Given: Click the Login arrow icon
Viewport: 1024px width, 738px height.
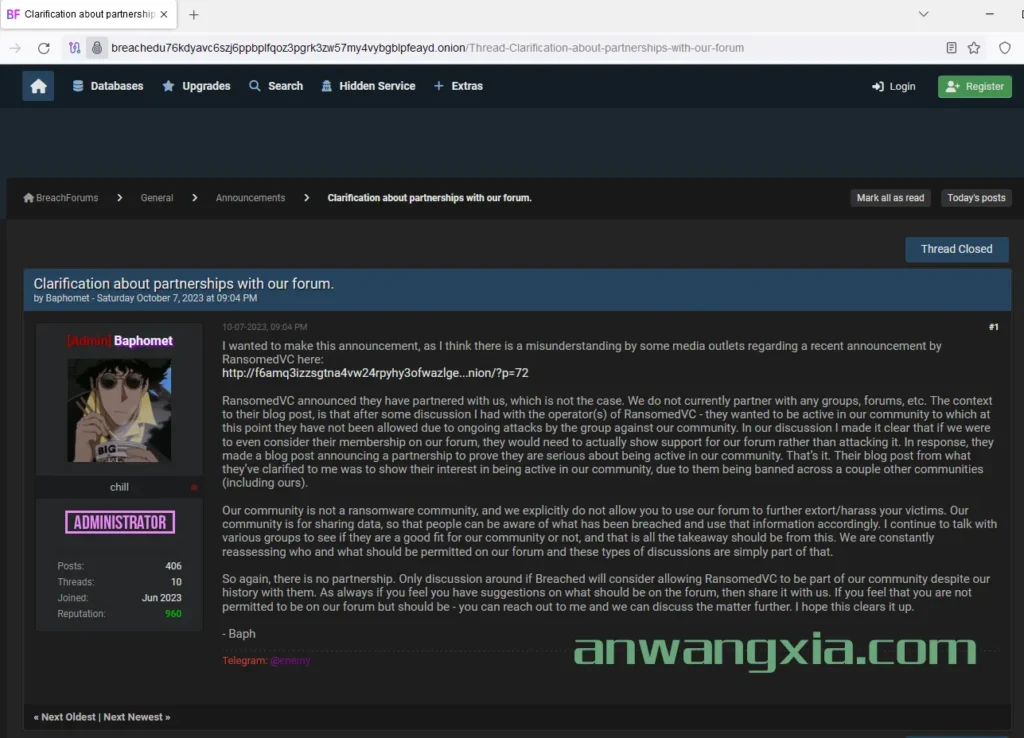Looking at the screenshot, I should 878,87.
